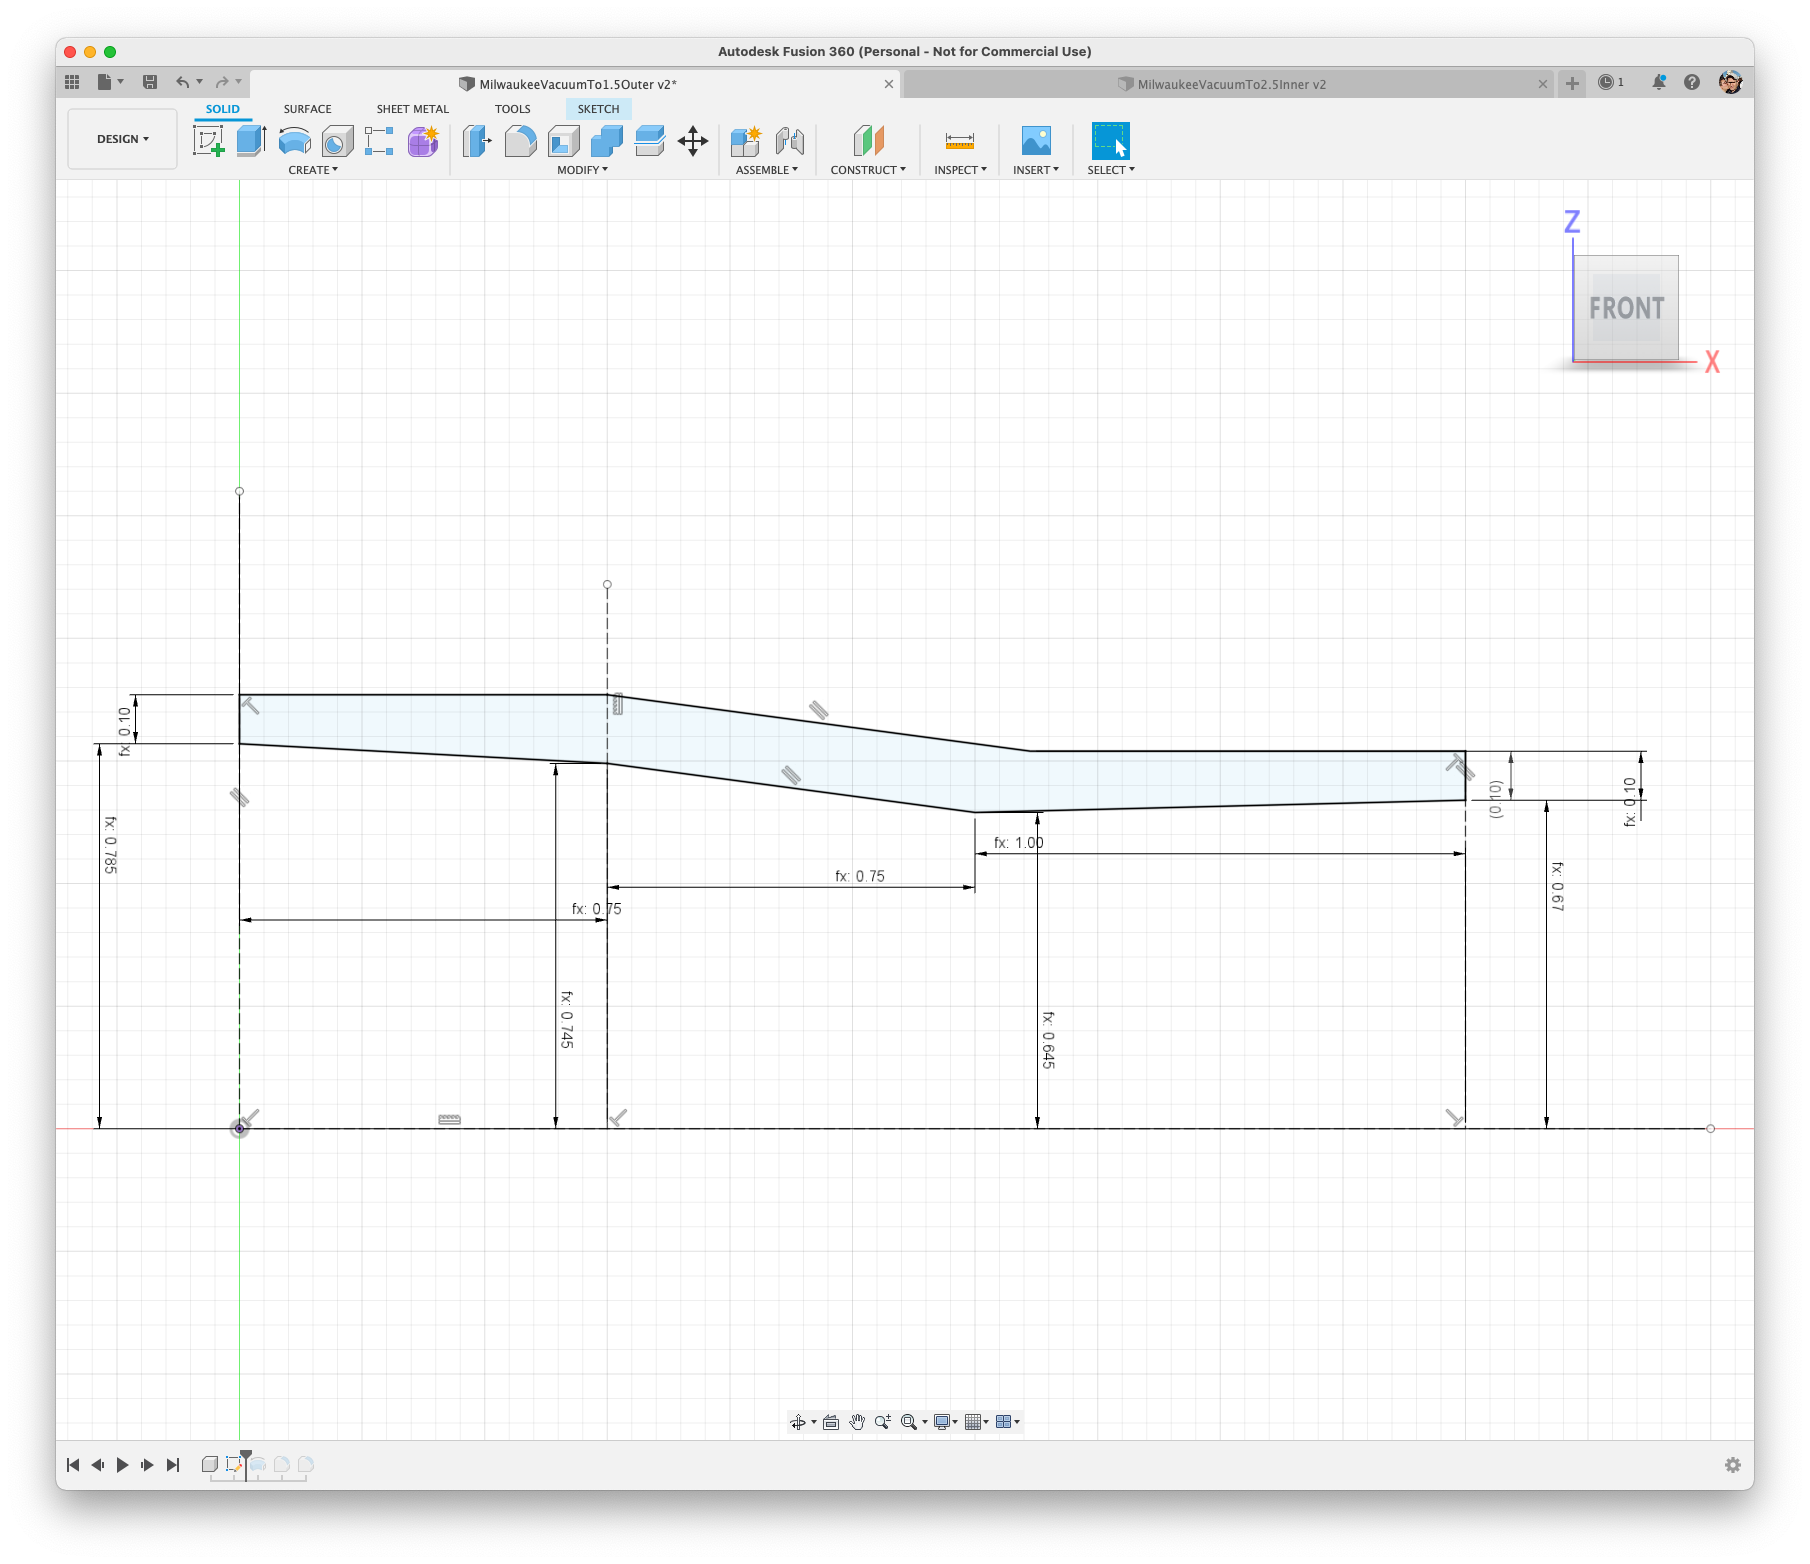Play the timeline

(x=122, y=1465)
